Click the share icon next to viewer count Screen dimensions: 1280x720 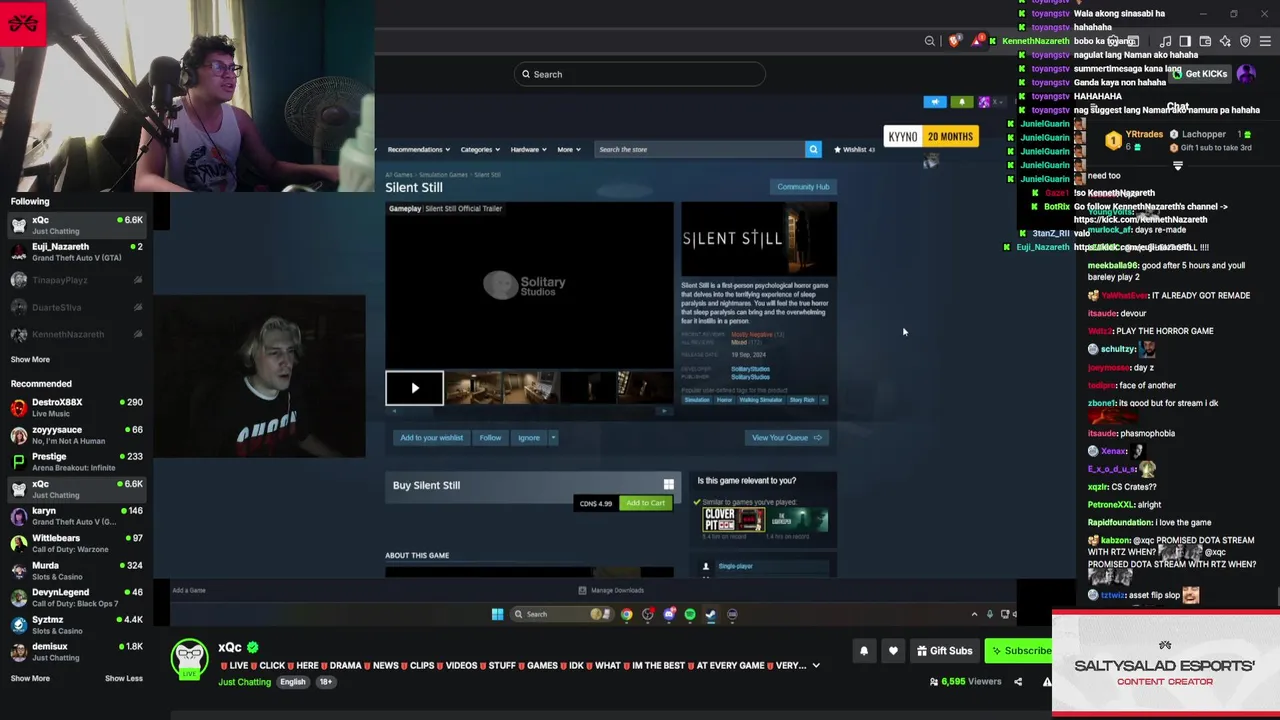tap(1018, 682)
